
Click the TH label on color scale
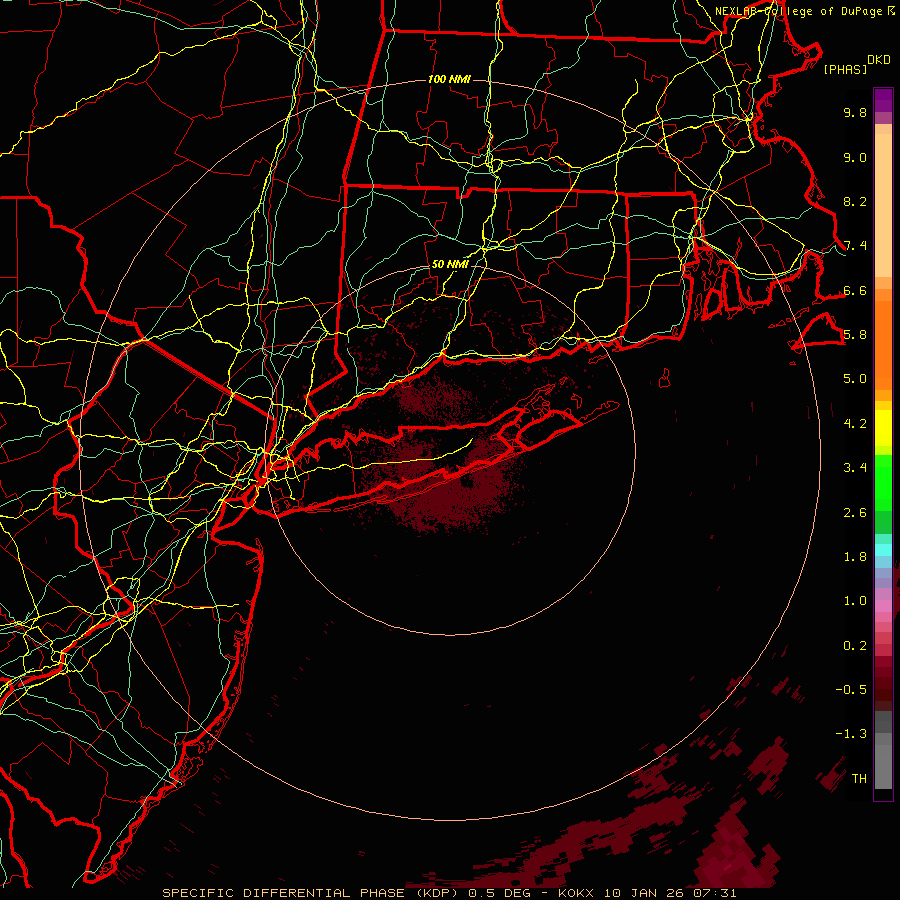click(x=859, y=779)
